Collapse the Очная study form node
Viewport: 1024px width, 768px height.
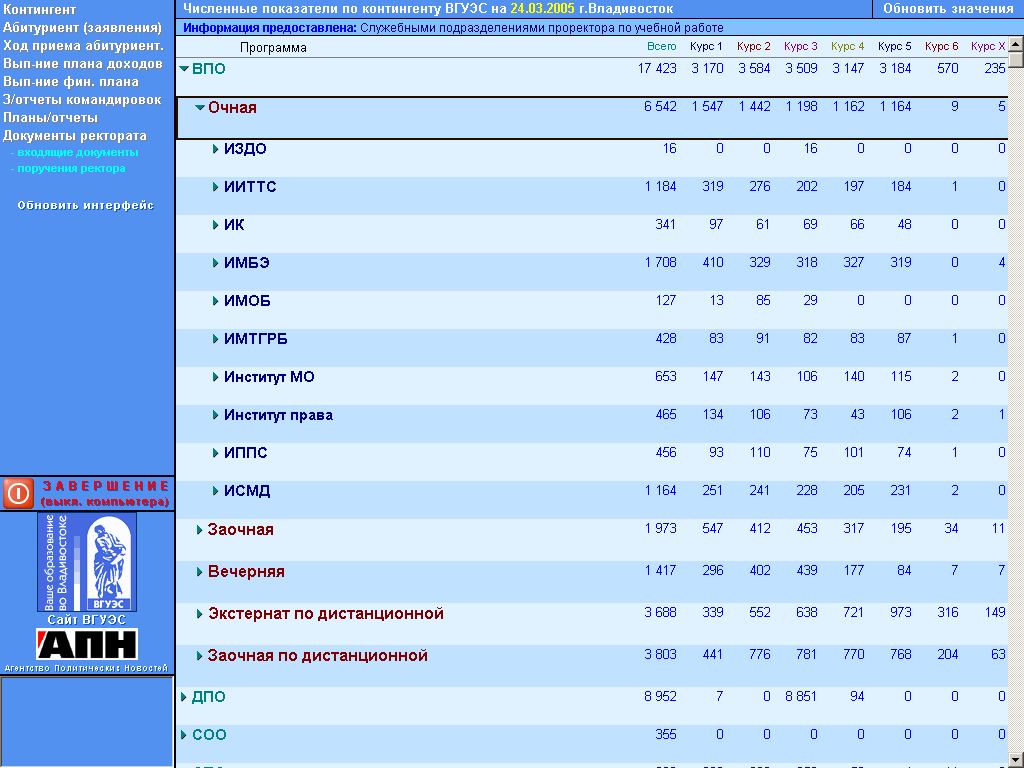click(x=200, y=108)
